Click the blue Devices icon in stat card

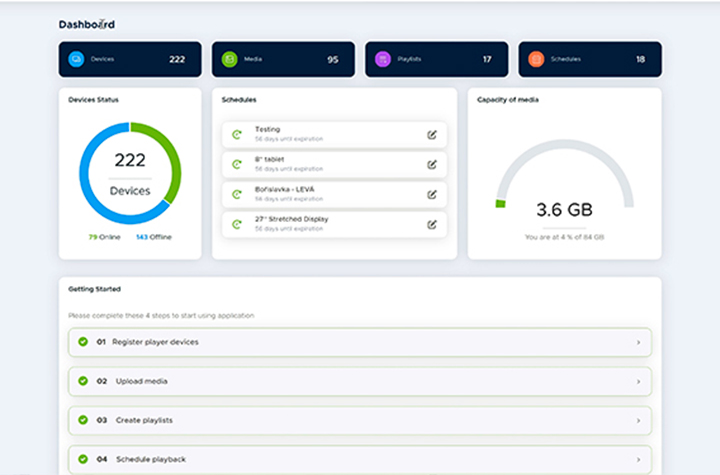[76, 60]
